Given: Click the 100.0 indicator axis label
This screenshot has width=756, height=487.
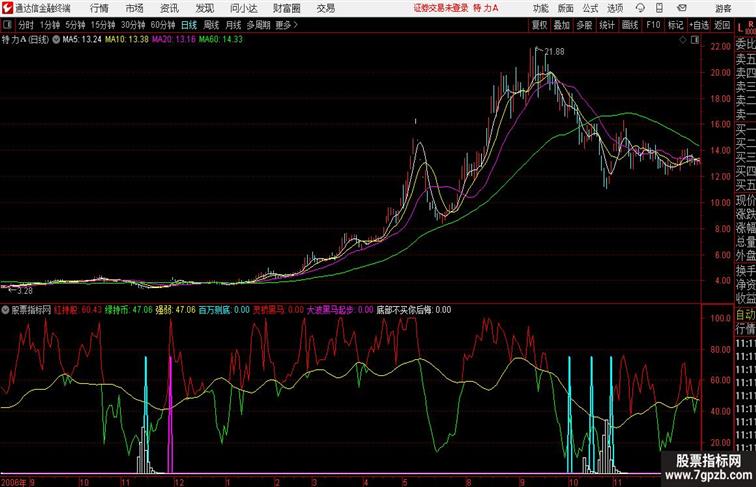Looking at the screenshot, I should click(x=721, y=318).
